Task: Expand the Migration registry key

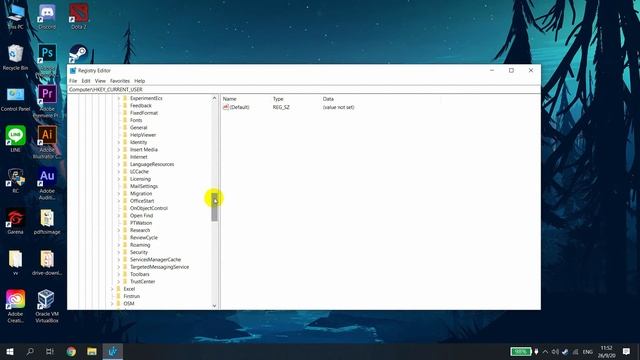Action: click(x=119, y=194)
